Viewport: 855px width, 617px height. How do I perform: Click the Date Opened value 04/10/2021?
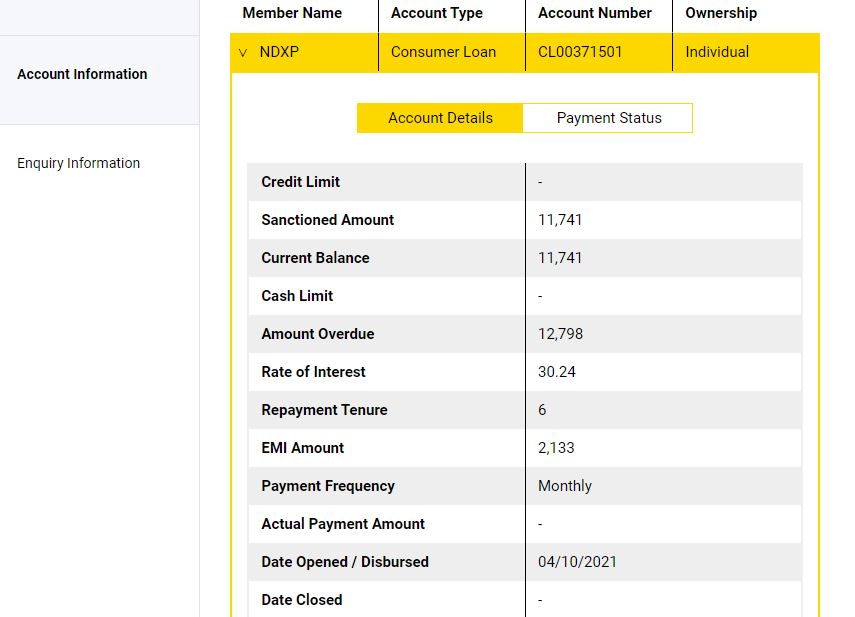577,562
